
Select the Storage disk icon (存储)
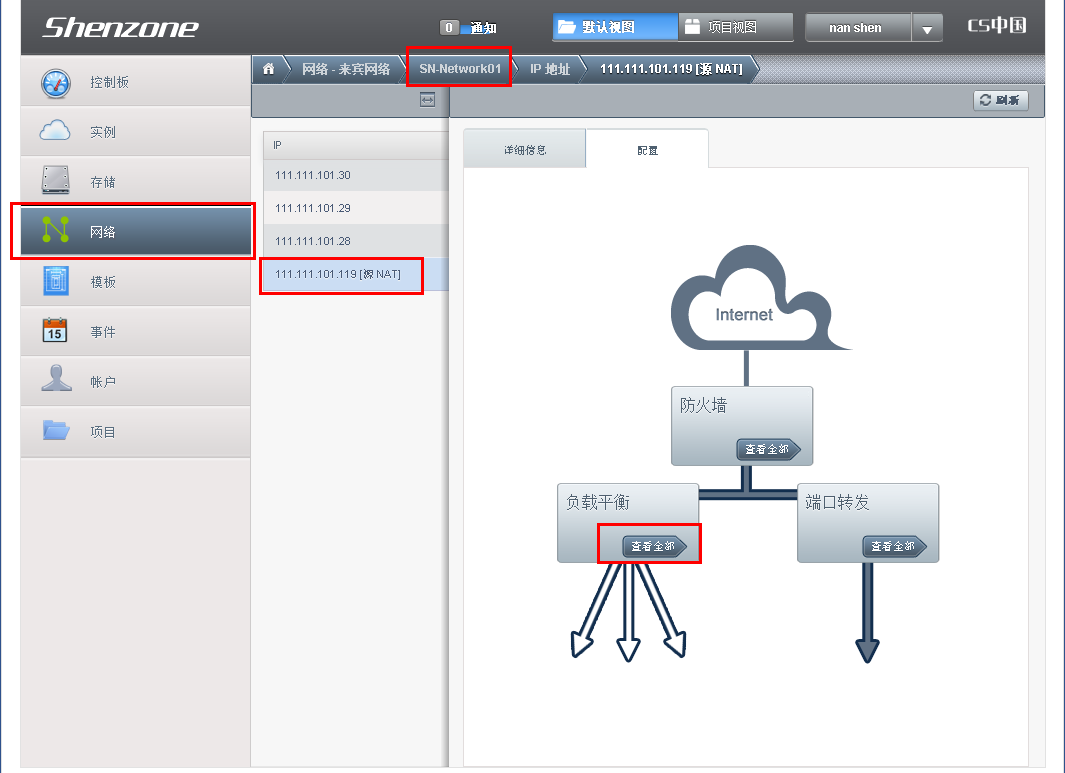pos(56,181)
